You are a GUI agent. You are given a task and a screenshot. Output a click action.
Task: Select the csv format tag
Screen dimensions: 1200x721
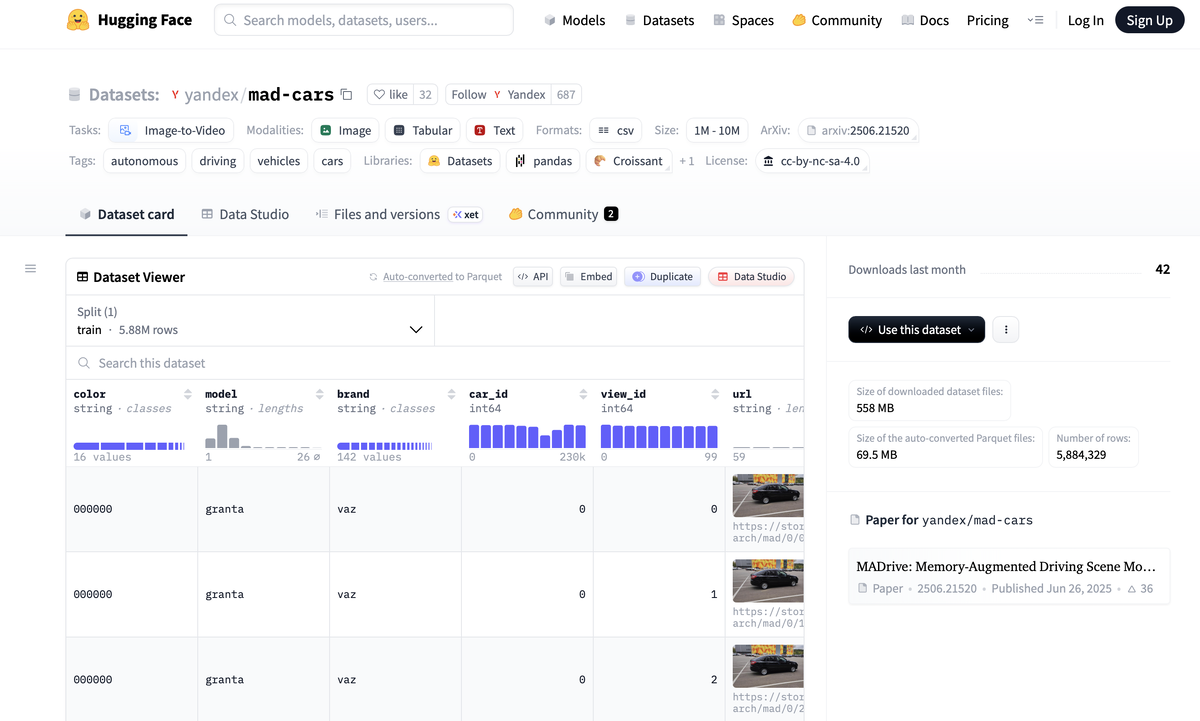(615, 130)
